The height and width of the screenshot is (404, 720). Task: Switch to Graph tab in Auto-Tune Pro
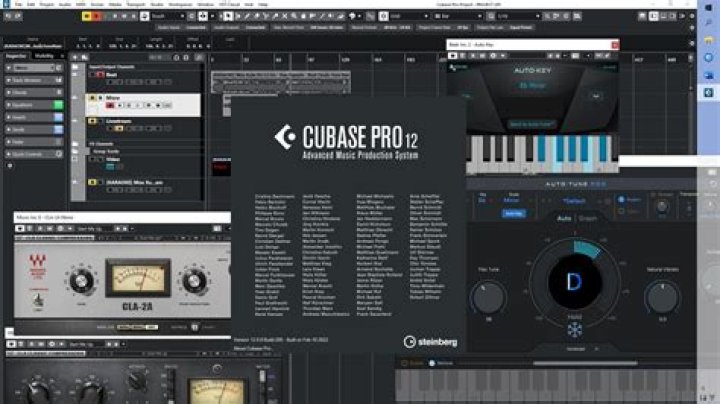tap(587, 219)
